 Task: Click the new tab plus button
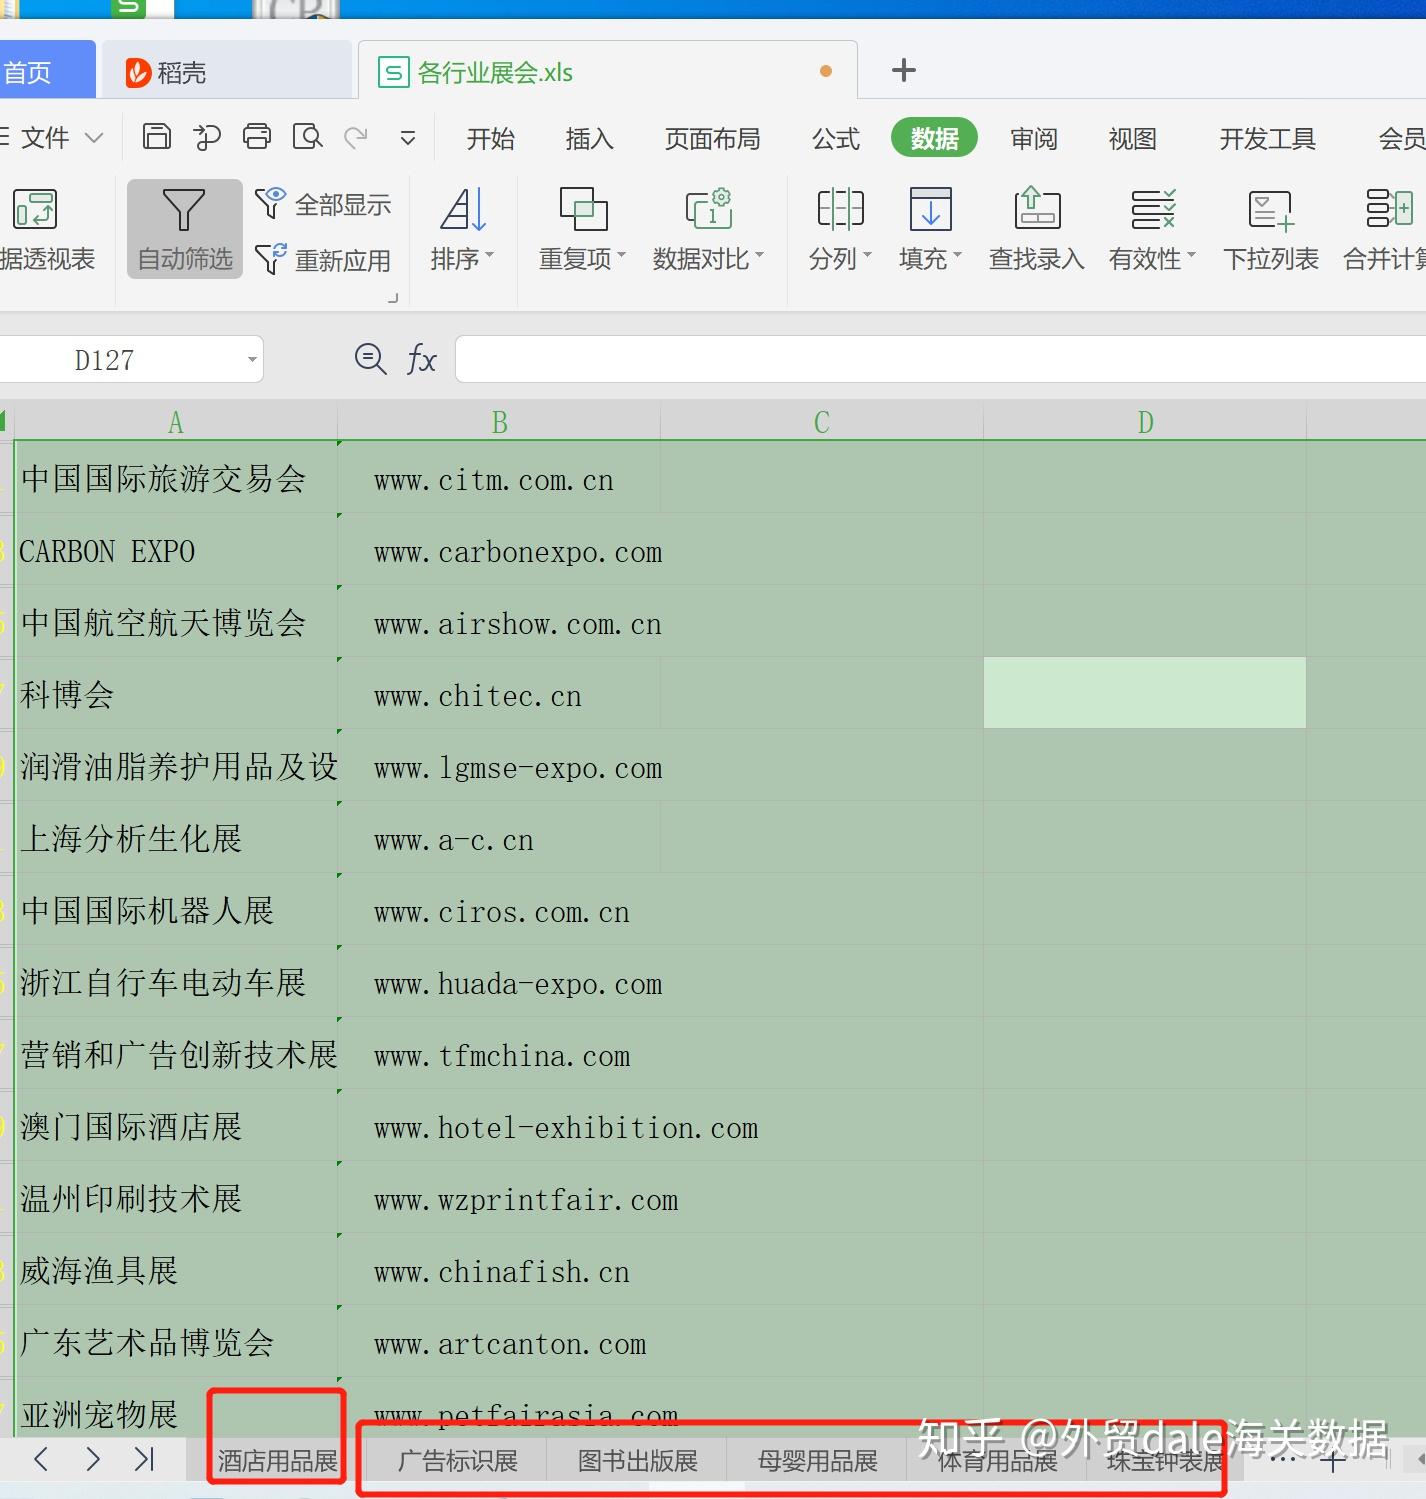[x=903, y=70]
